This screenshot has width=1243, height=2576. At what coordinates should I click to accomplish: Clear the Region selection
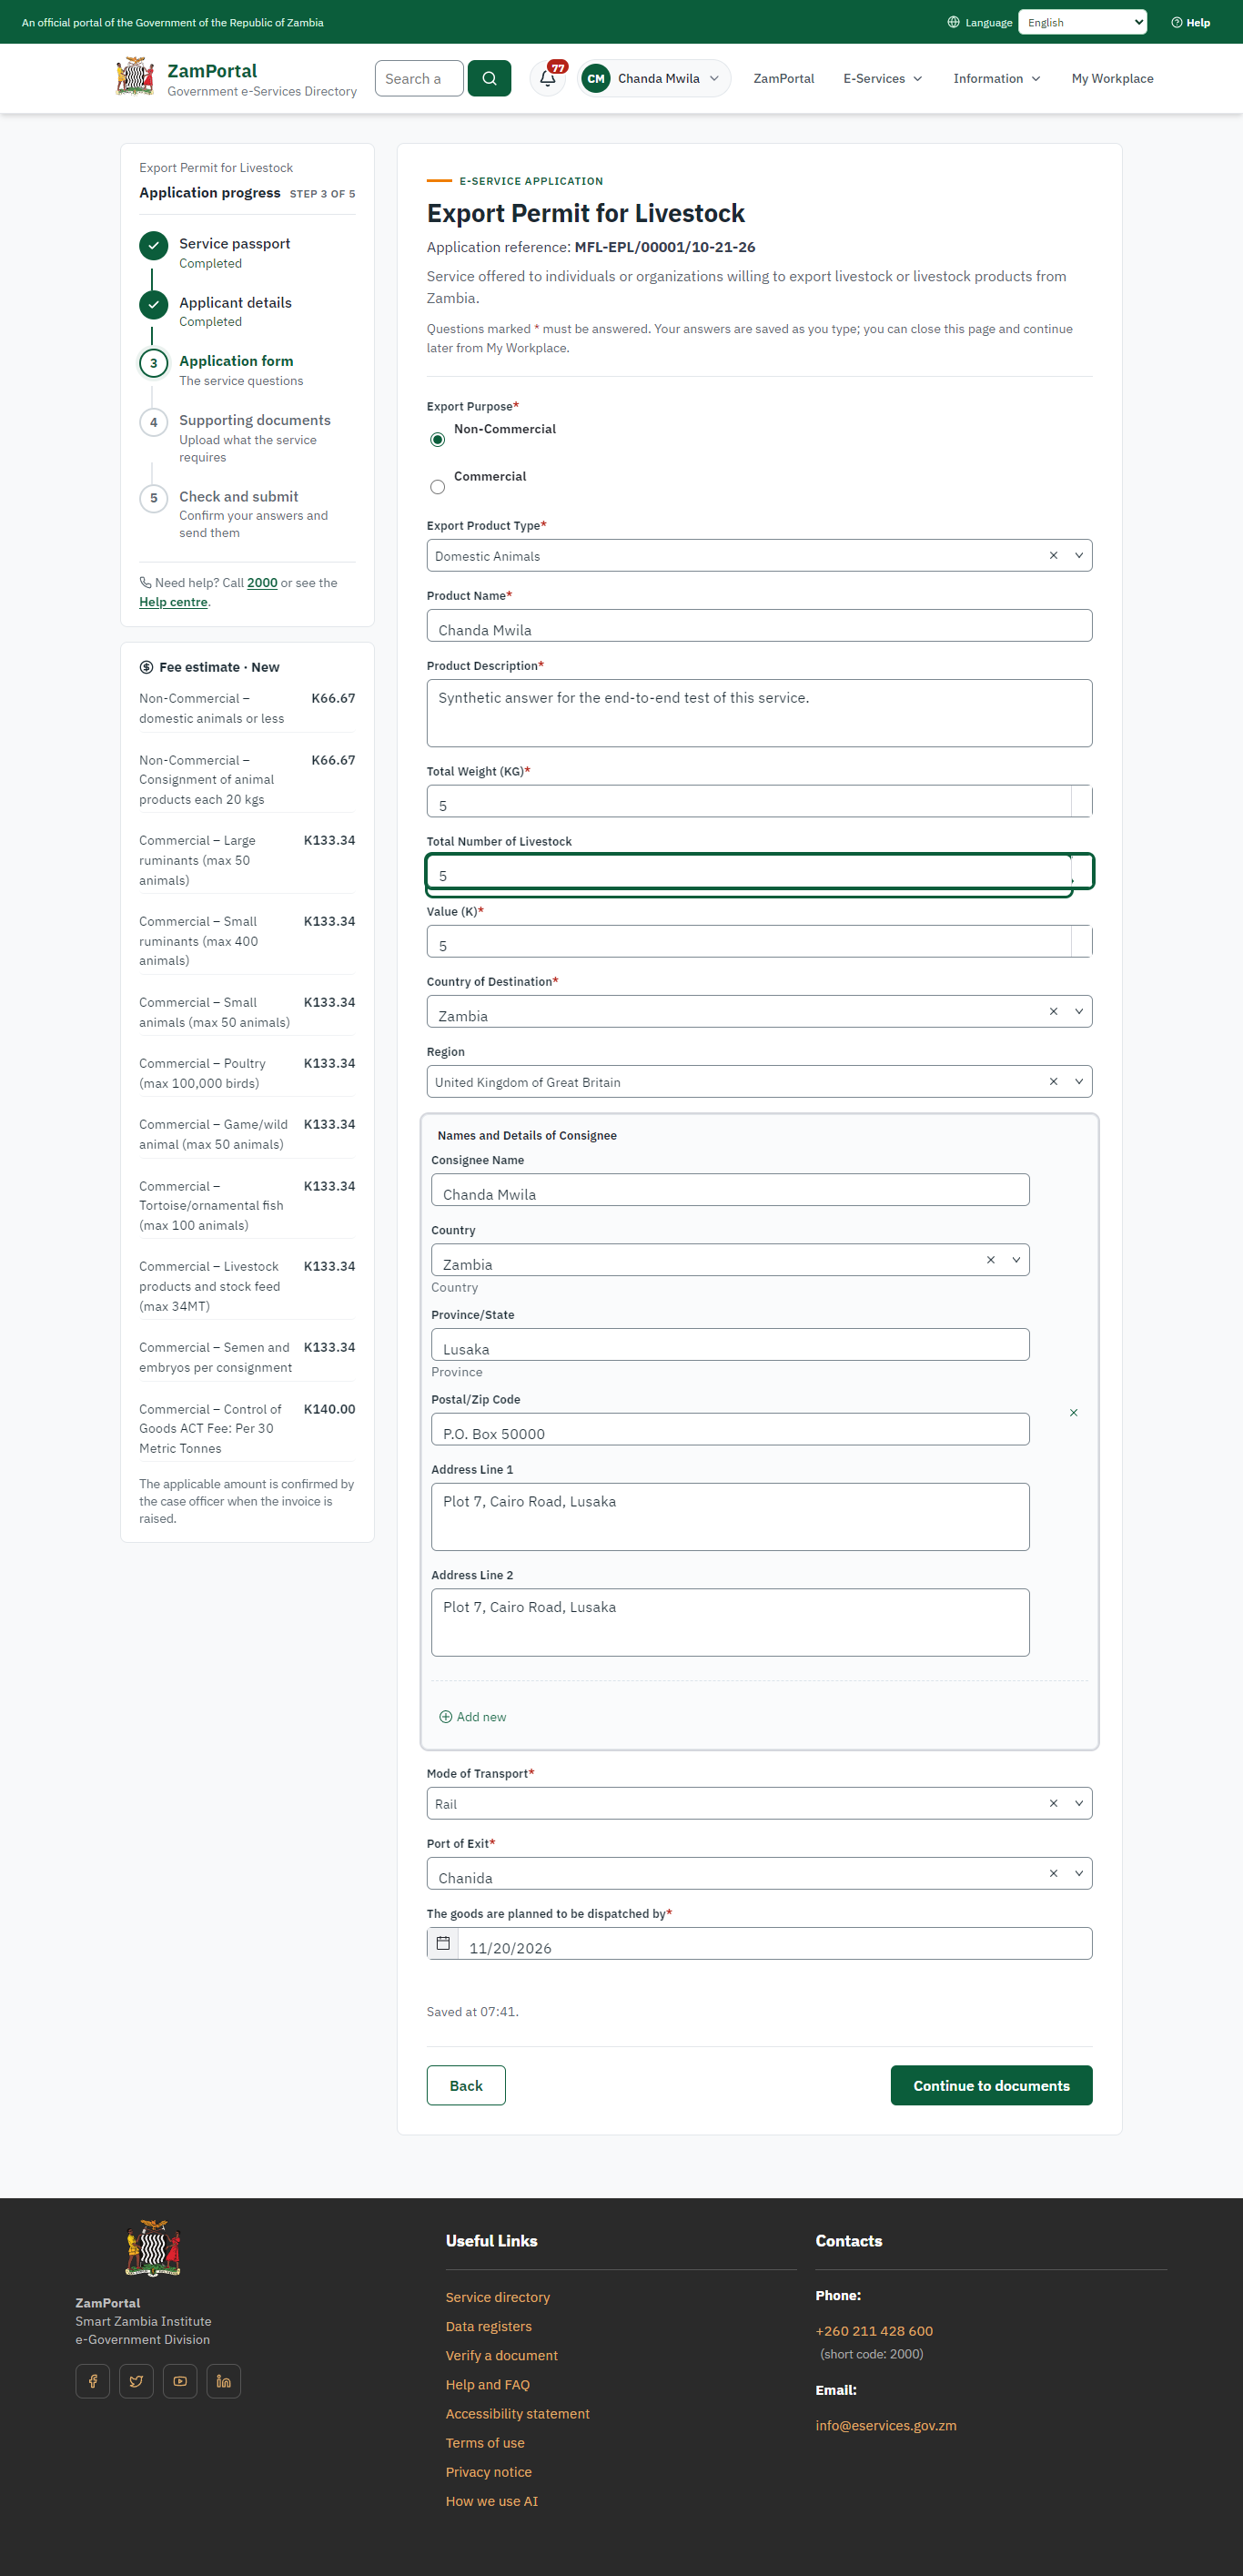(1053, 1081)
